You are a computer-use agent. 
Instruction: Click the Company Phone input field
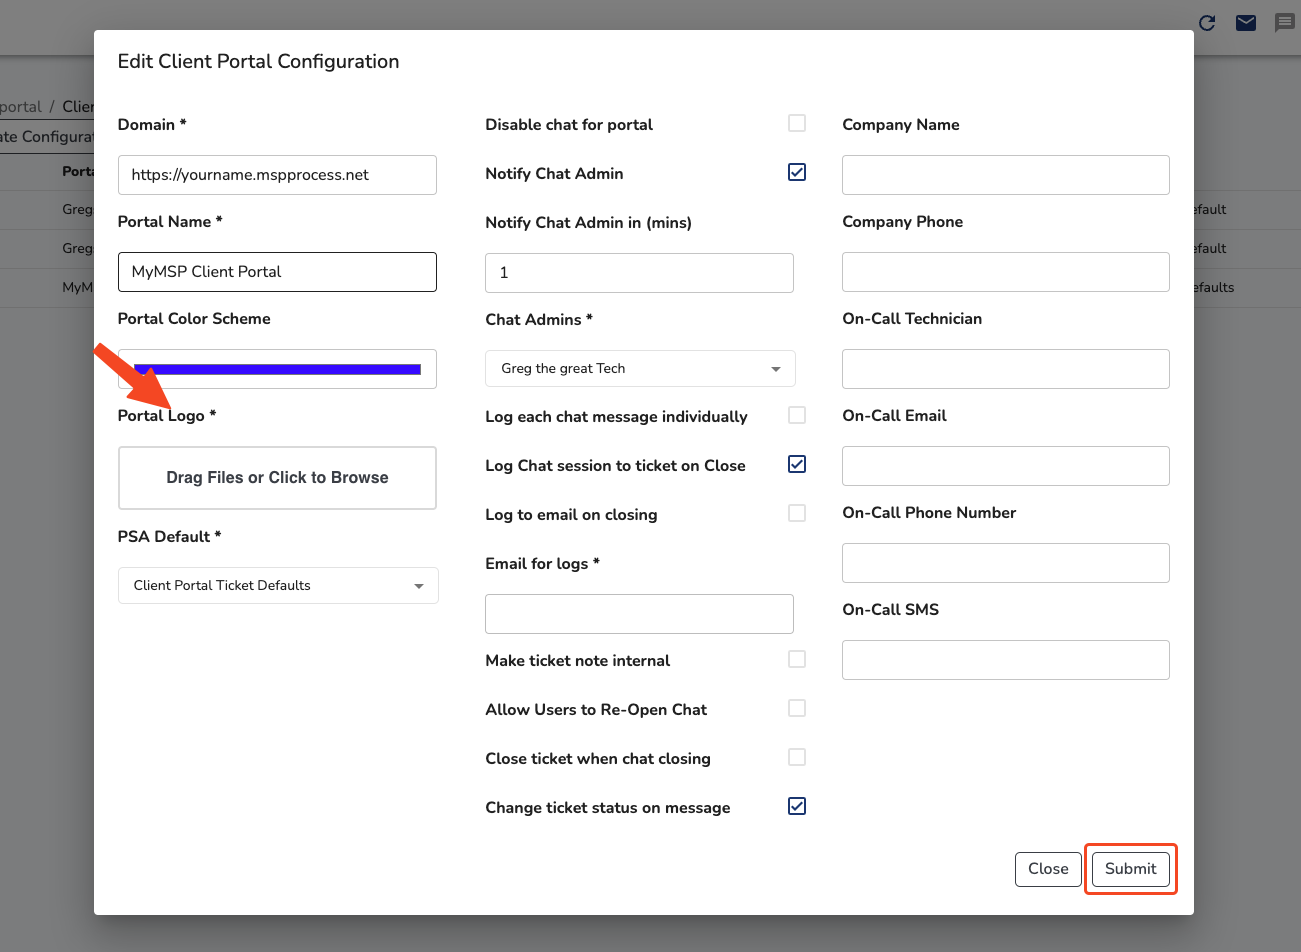1005,271
